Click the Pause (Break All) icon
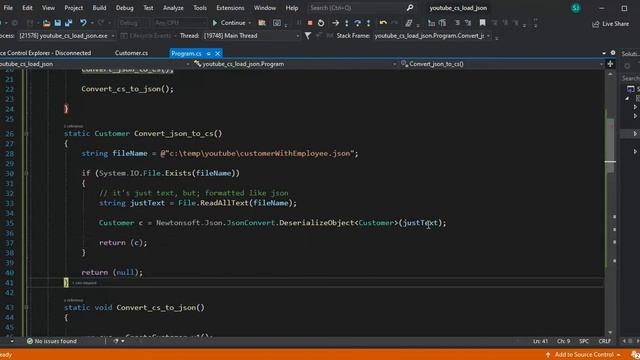 point(299,23)
